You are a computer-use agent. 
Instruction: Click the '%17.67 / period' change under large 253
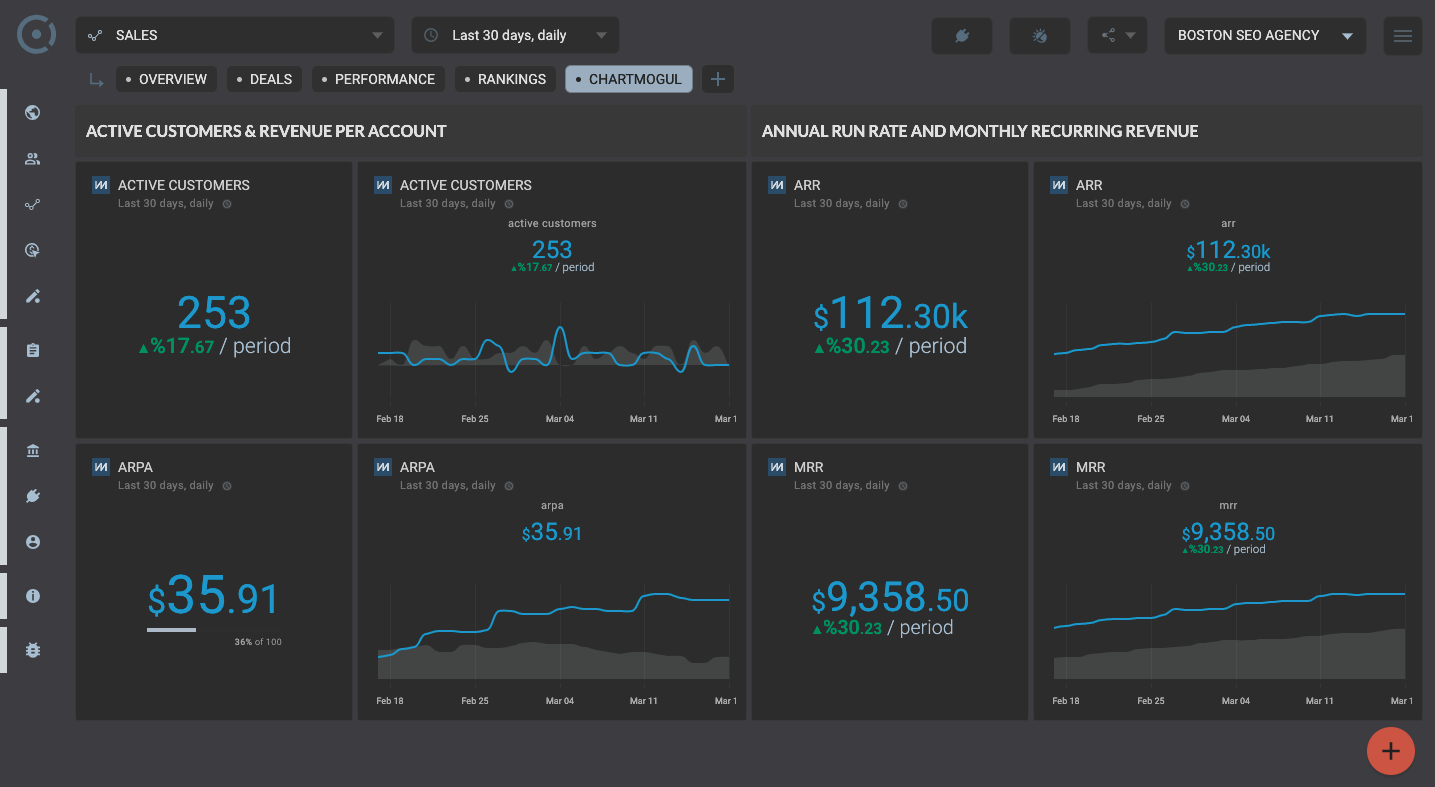pos(214,347)
